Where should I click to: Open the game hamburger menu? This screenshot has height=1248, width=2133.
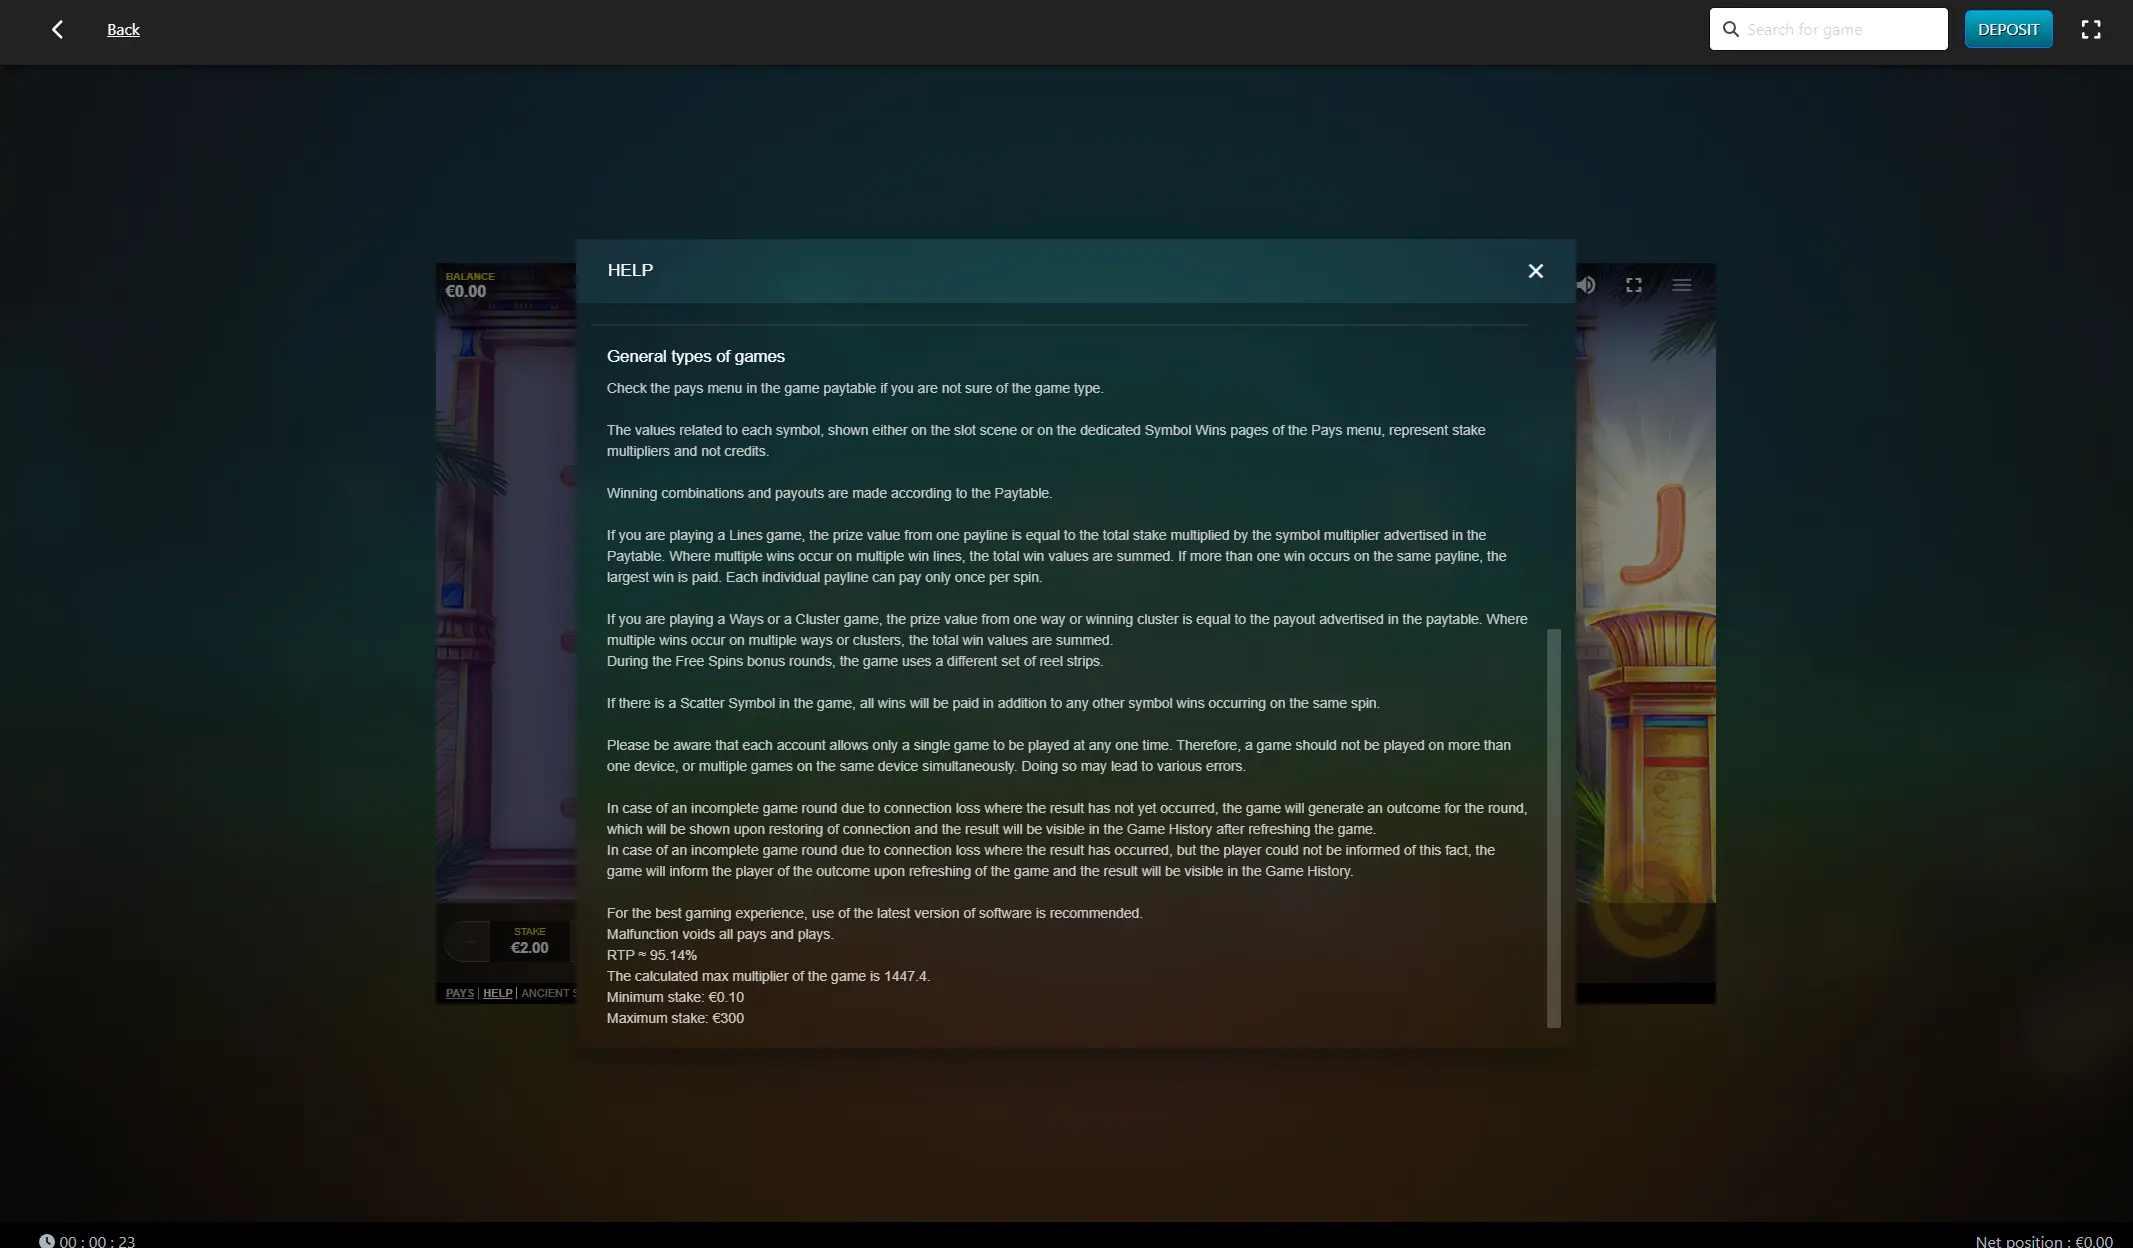tap(1682, 285)
